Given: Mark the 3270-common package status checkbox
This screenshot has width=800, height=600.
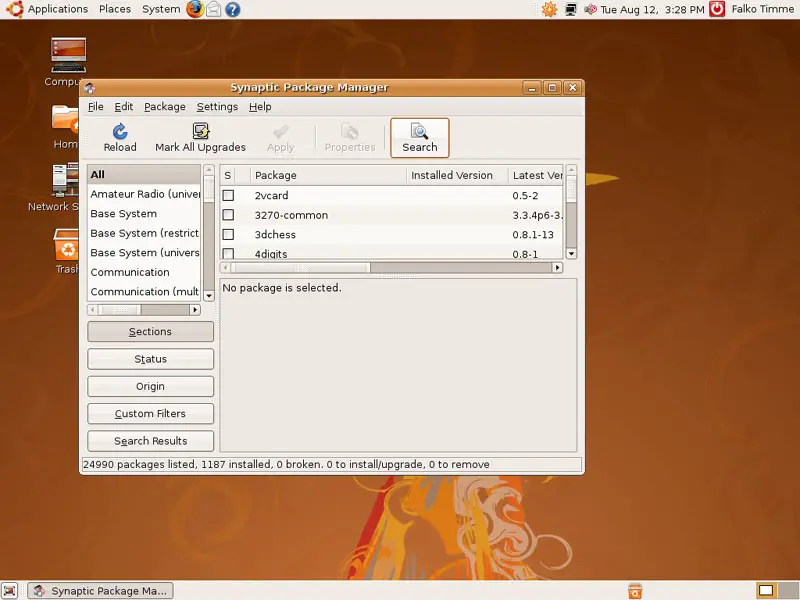Looking at the screenshot, I should 228,215.
